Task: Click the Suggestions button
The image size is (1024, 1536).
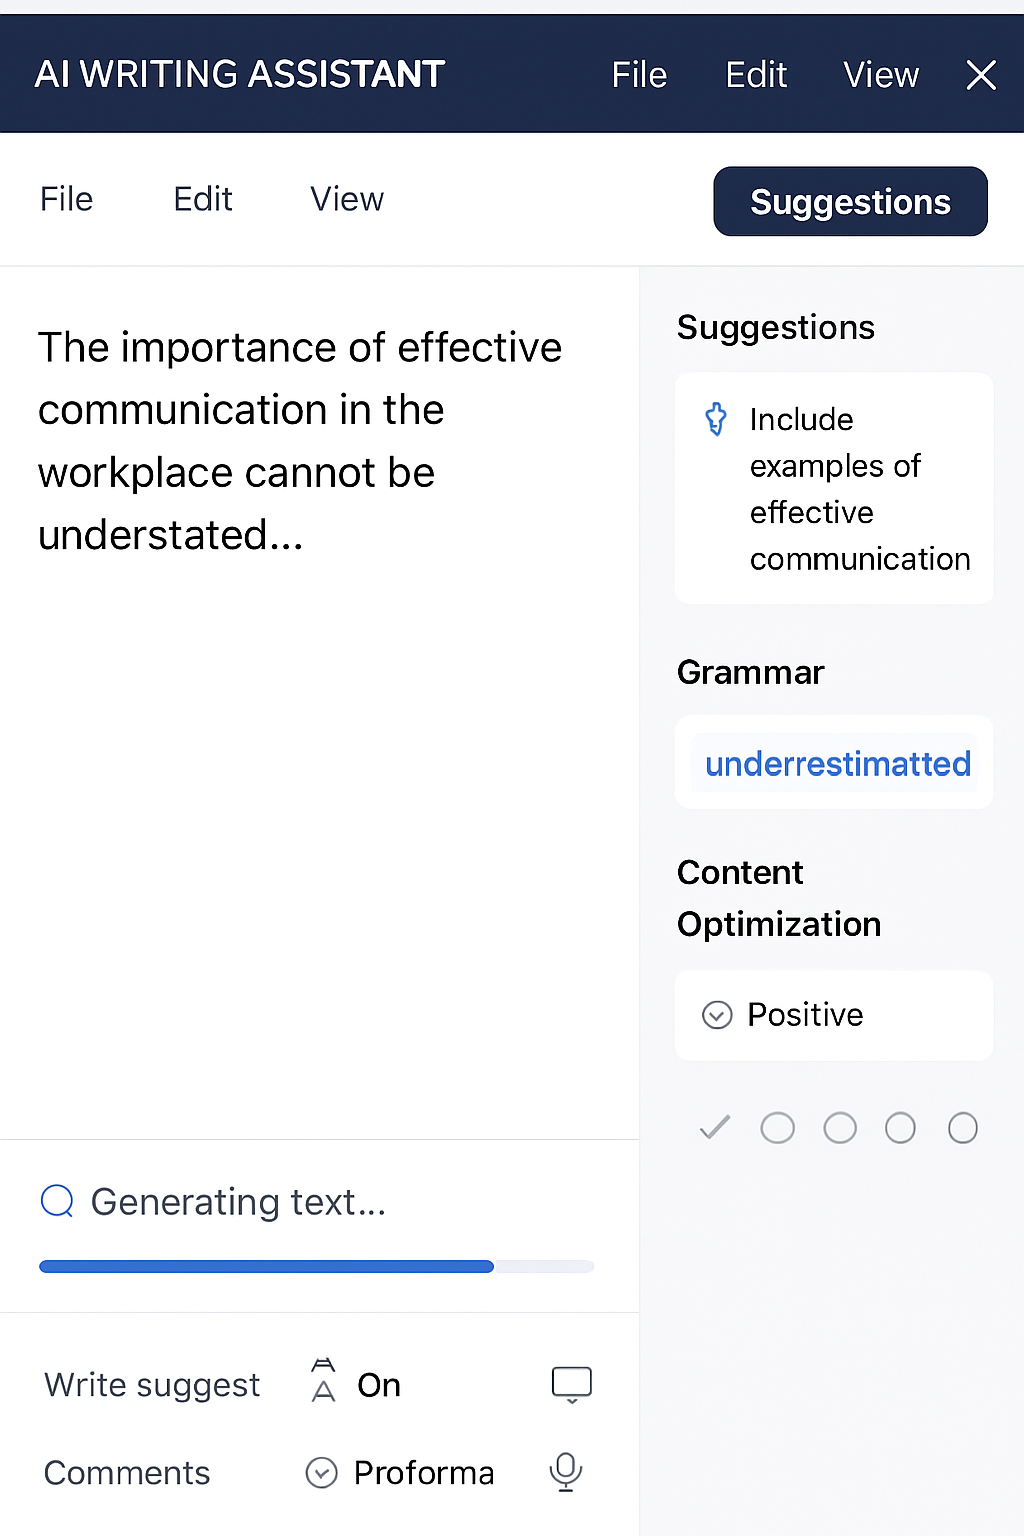Action: (850, 202)
